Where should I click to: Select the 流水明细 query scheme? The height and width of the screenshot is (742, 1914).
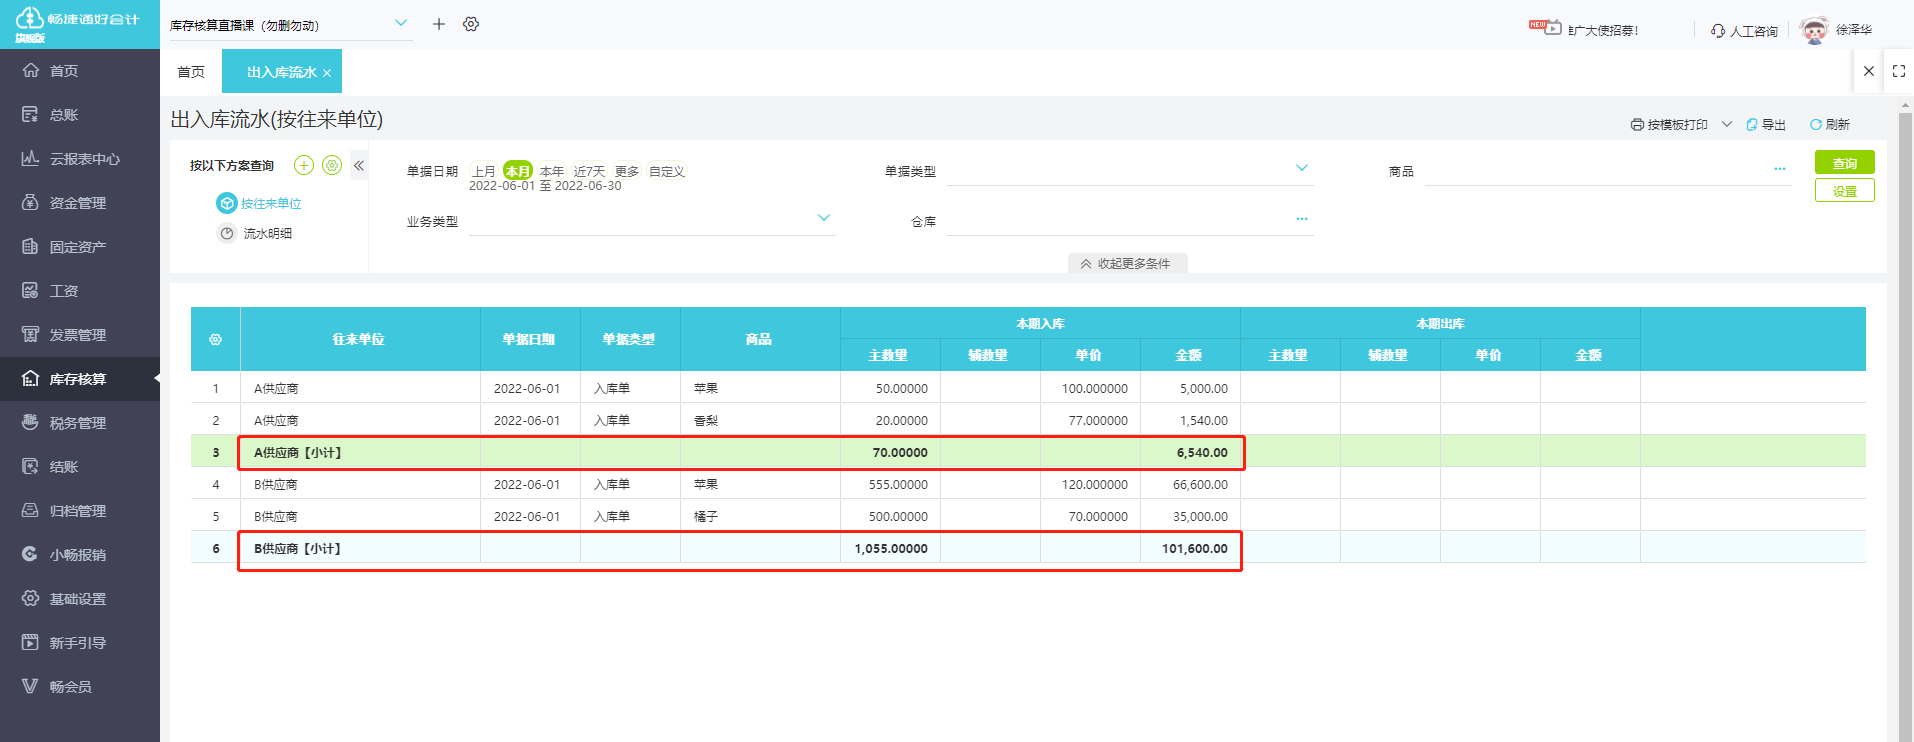click(267, 234)
